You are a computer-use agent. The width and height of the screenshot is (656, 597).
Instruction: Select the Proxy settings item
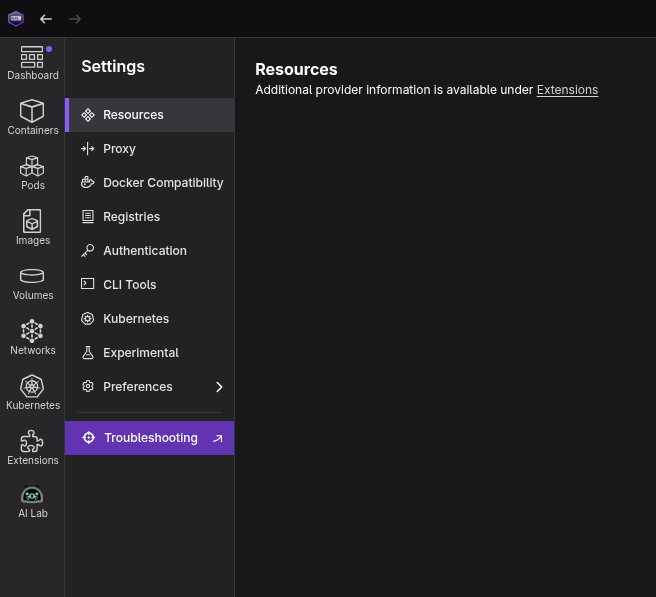click(150, 149)
